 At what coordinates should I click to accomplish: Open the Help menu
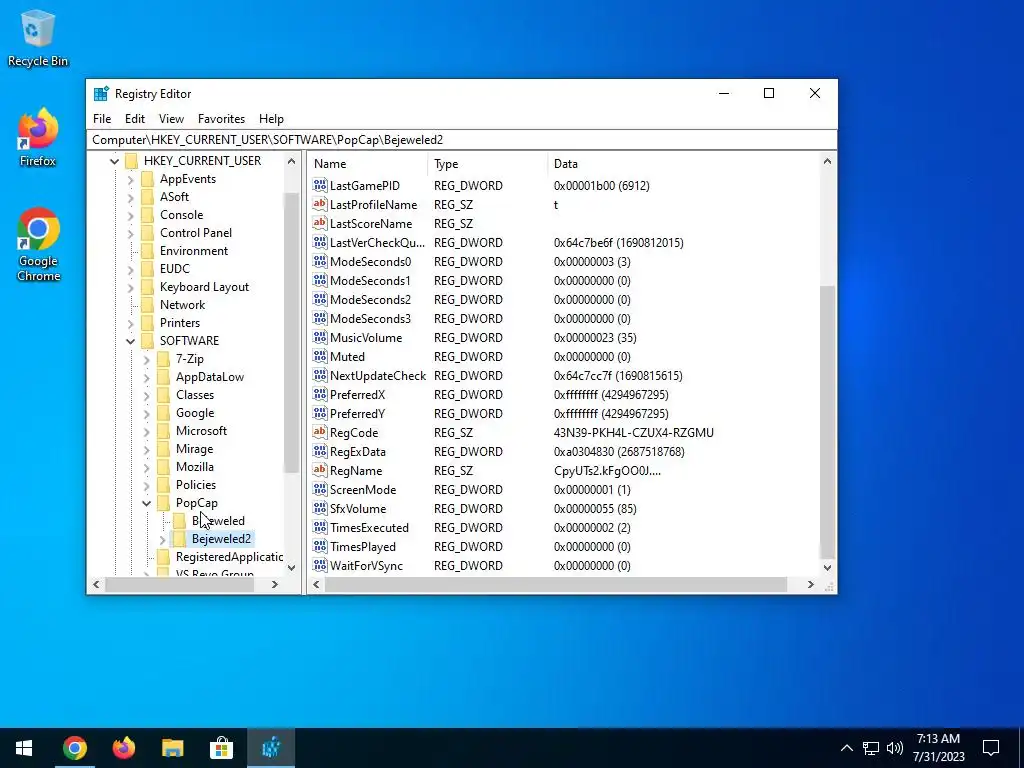[271, 119]
